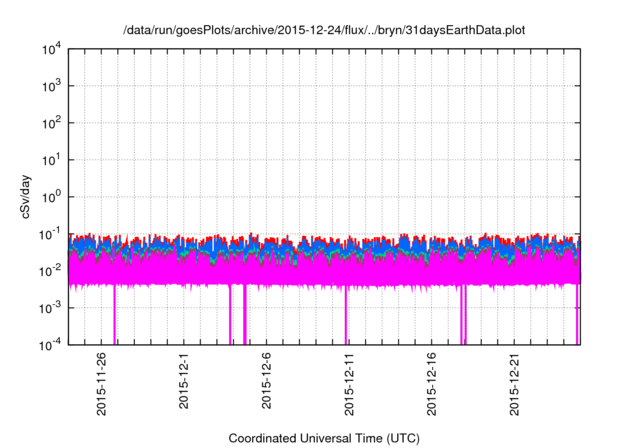640x448 pixels.
Task: Click the Coordinated Universal Time (UTC) axis label
Action: coord(323,438)
